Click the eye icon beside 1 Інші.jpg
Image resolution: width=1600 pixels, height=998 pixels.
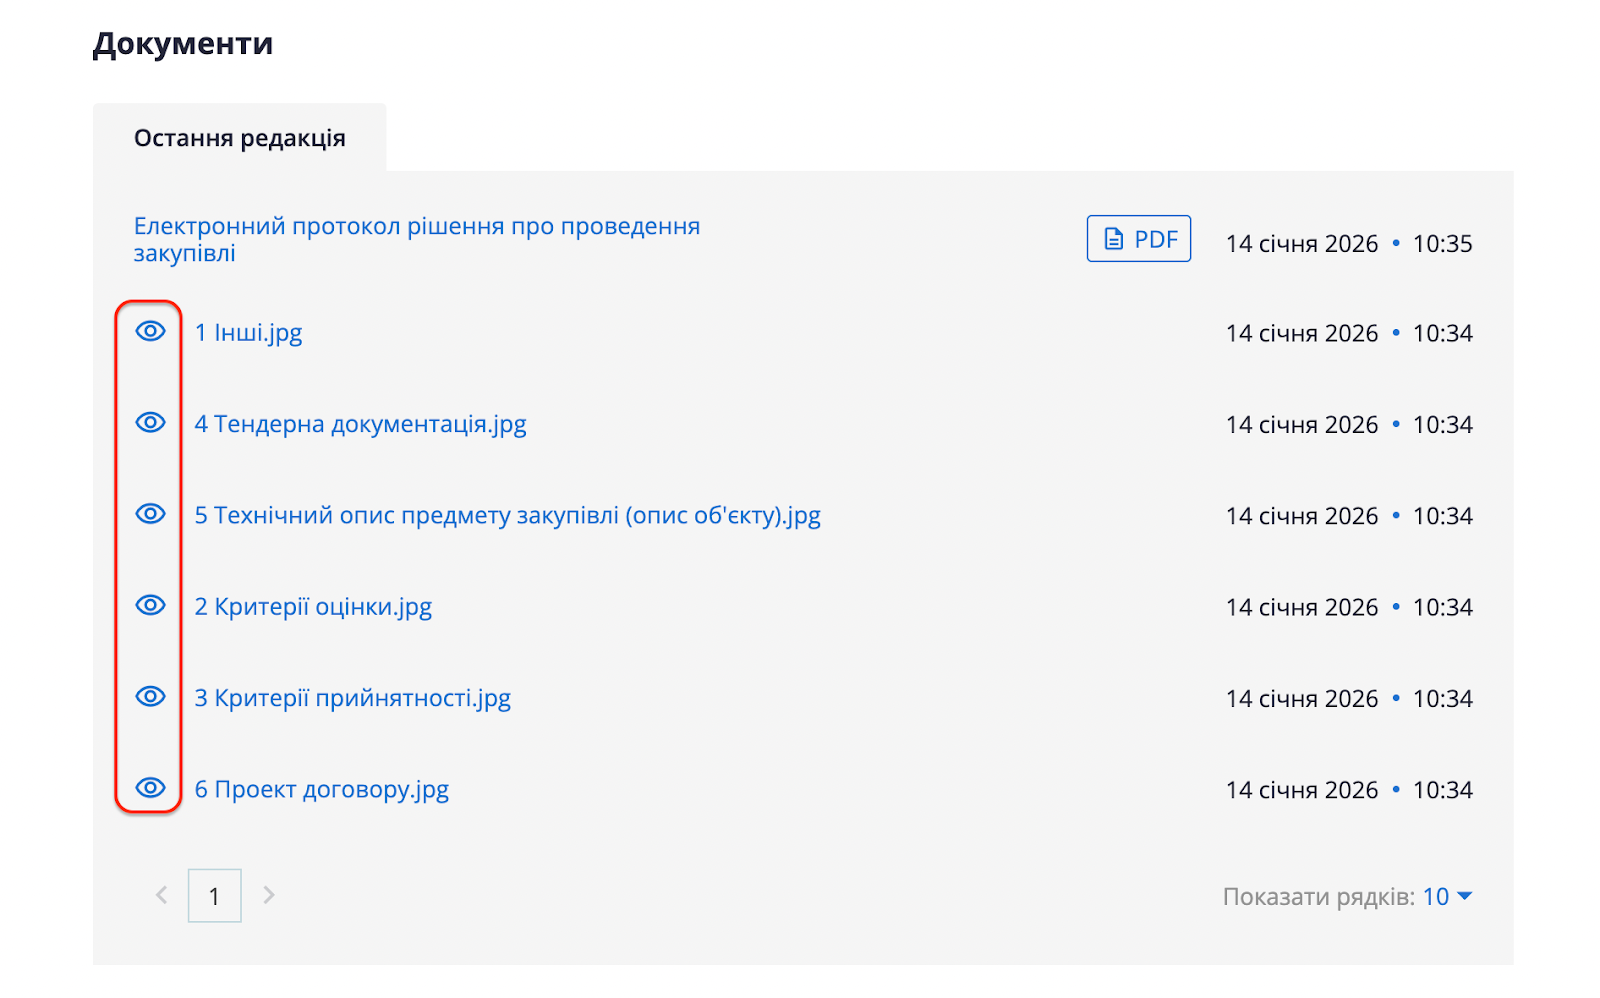coord(150,332)
